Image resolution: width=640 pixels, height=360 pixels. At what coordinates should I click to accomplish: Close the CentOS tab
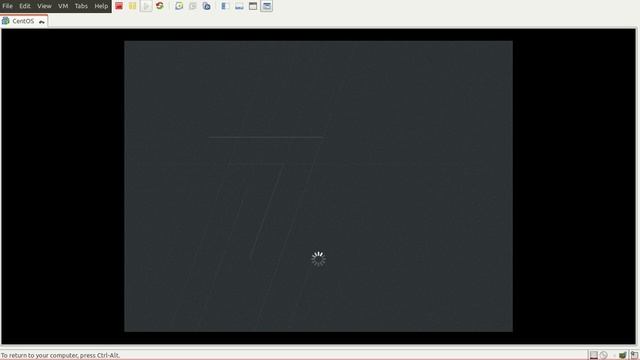pyautogui.click(x=42, y=22)
